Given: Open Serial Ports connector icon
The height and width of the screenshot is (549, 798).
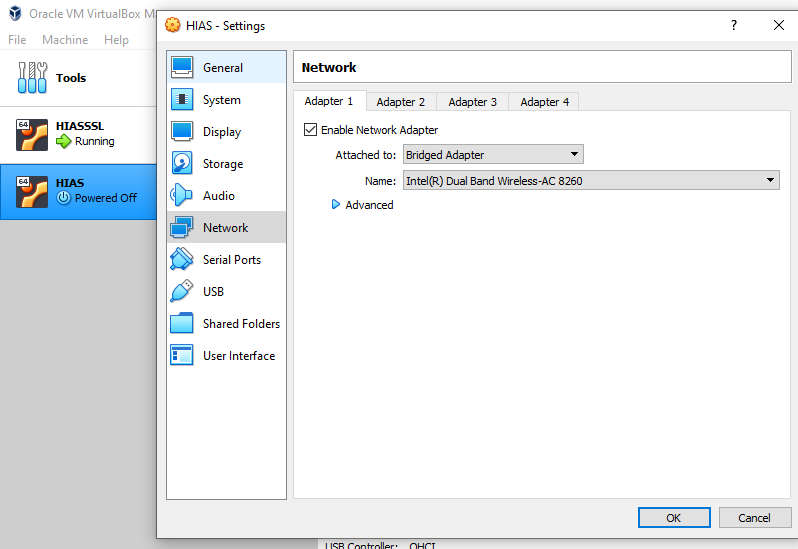Looking at the screenshot, I should click(x=182, y=259).
